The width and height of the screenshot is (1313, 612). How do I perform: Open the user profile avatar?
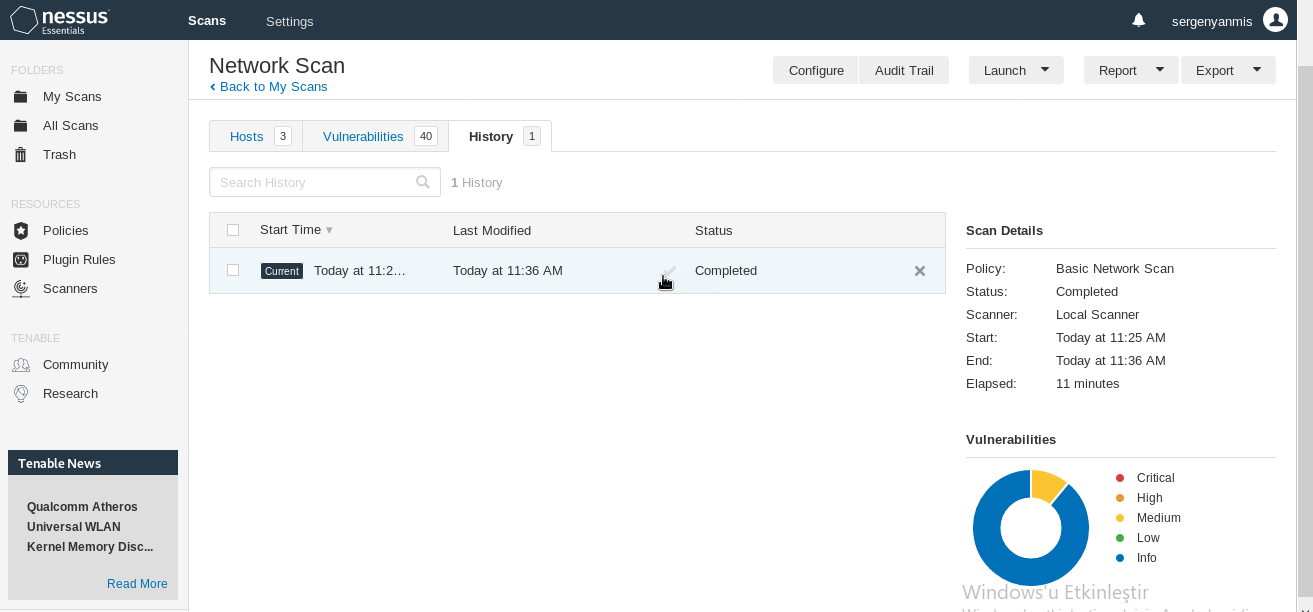(x=1275, y=20)
